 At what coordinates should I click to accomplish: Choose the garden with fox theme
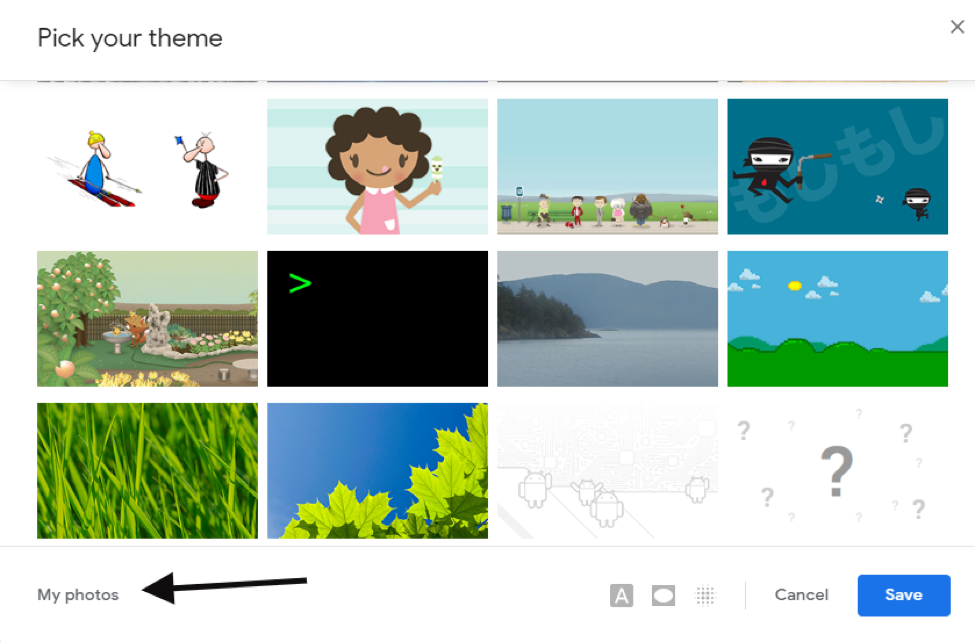(x=147, y=319)
